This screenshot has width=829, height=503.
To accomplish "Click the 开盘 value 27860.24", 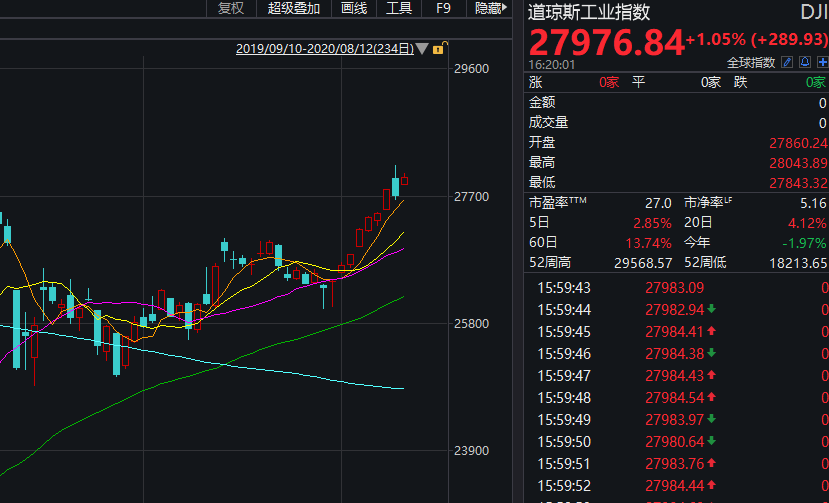I will (798, 143).
